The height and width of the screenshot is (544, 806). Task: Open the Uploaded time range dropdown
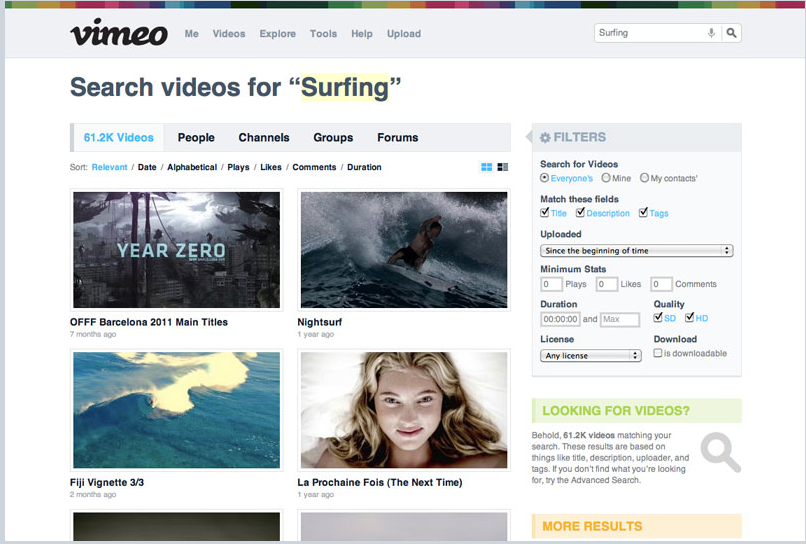[x=636, y=250]
